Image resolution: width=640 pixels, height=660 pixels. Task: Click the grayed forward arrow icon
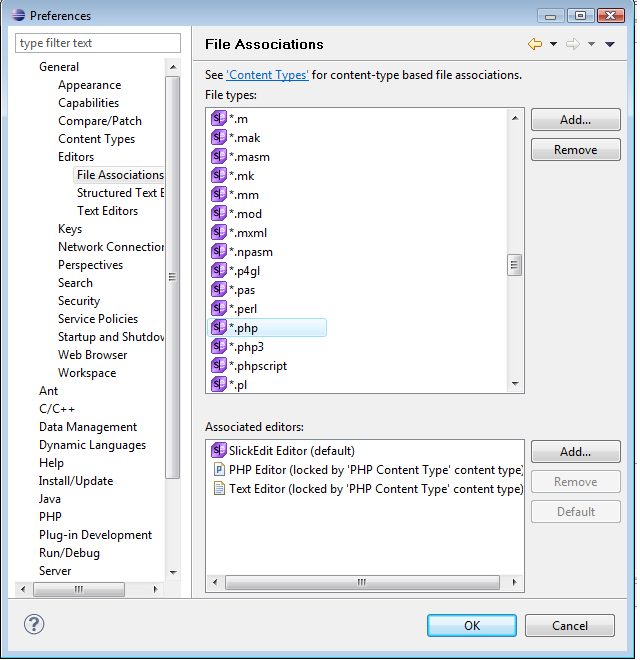coord(573,44)
